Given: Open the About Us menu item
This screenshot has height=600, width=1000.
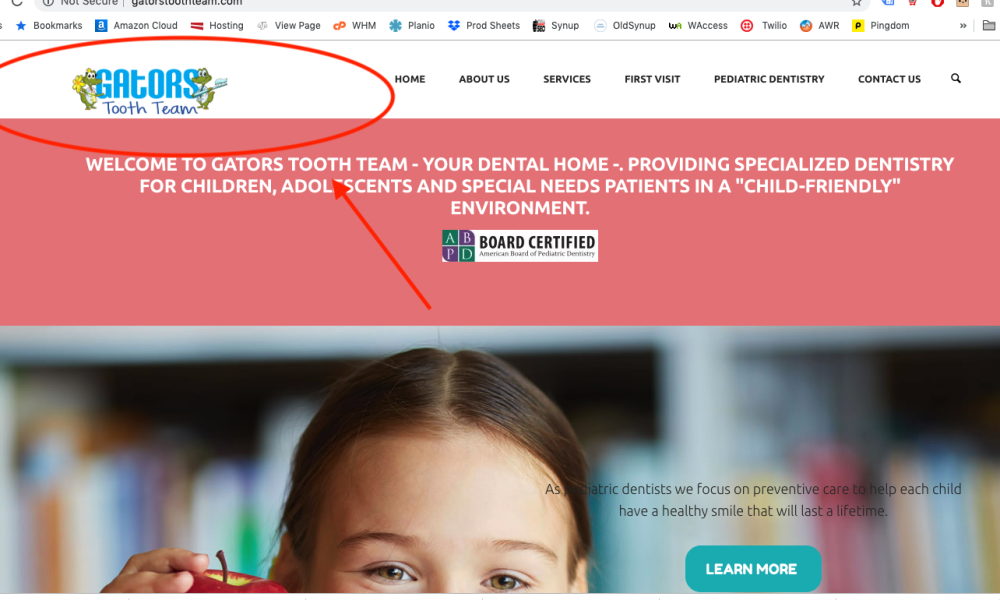Looking at the screenshot, I should [484, 79].
